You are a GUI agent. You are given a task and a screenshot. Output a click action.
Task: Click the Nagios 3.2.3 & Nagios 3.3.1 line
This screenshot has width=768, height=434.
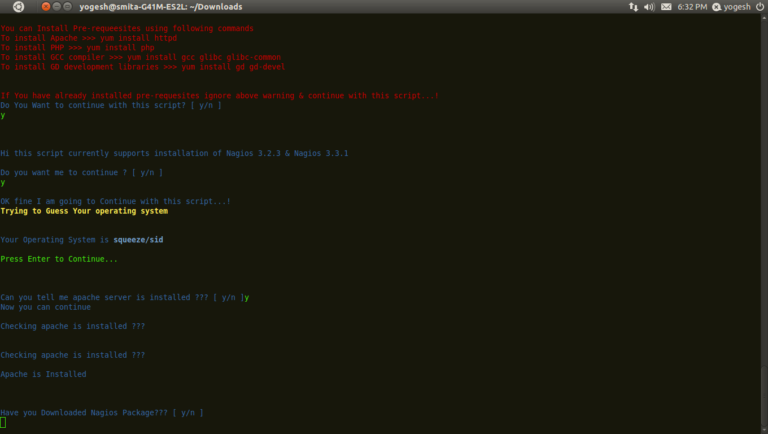coord(174,153)
